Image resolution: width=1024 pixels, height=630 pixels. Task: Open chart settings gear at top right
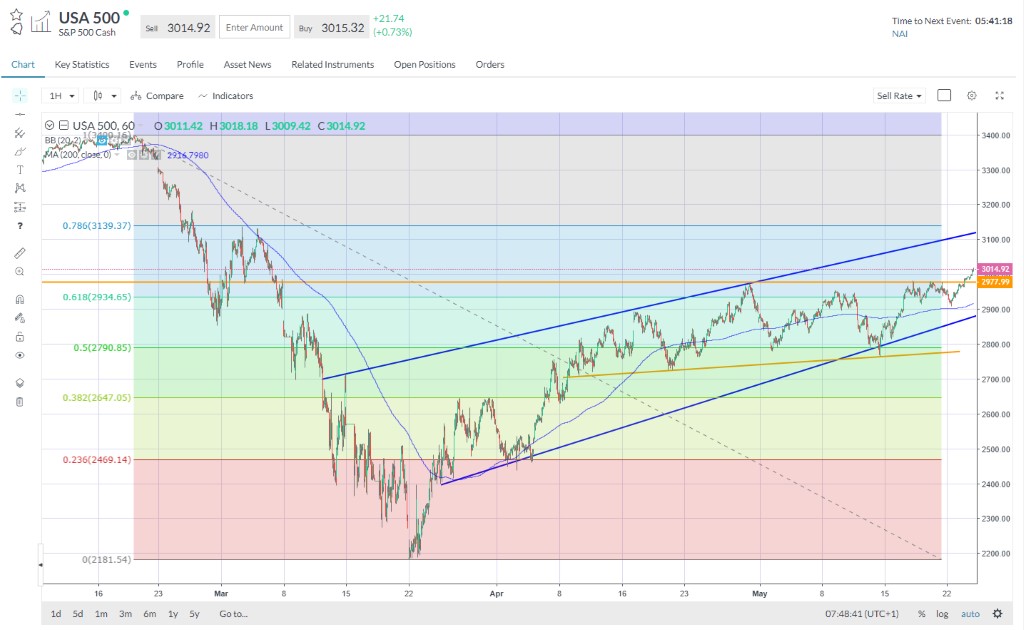[x=971, y=96]
